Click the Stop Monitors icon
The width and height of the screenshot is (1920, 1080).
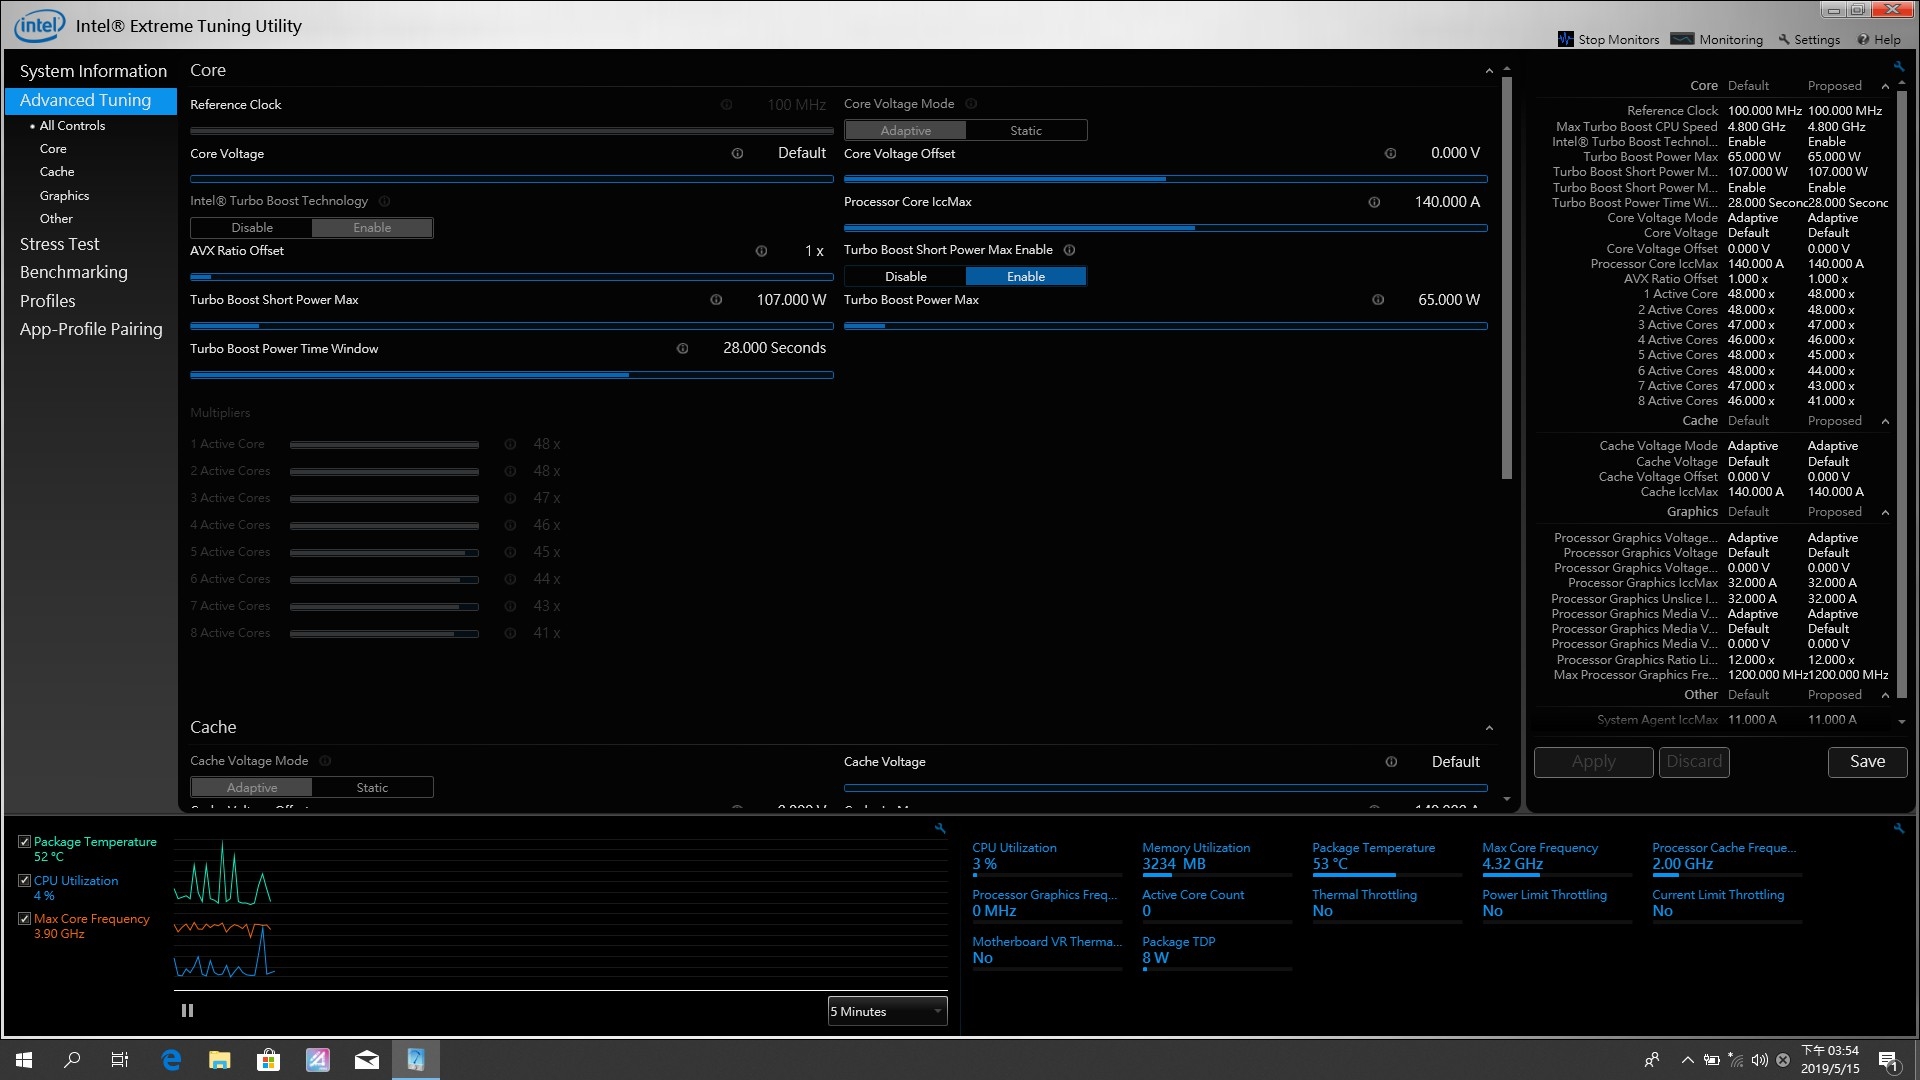[x=1566, y=39]
